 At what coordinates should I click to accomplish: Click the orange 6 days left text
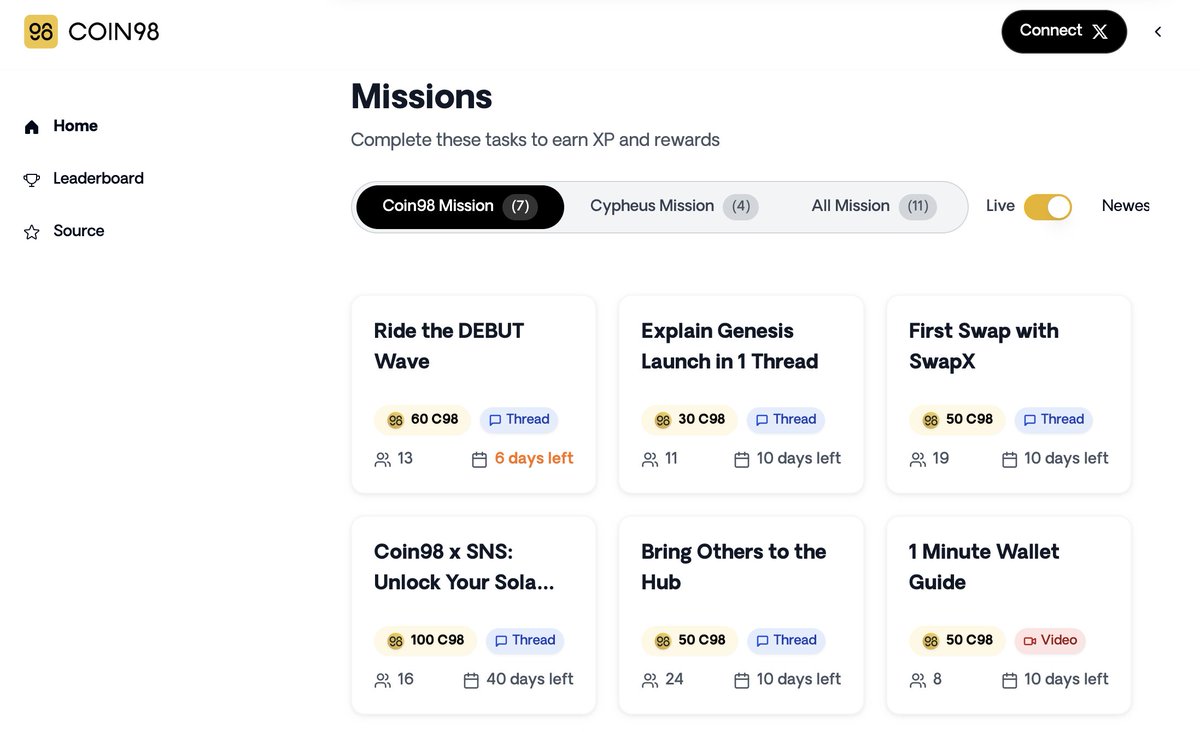534,459
